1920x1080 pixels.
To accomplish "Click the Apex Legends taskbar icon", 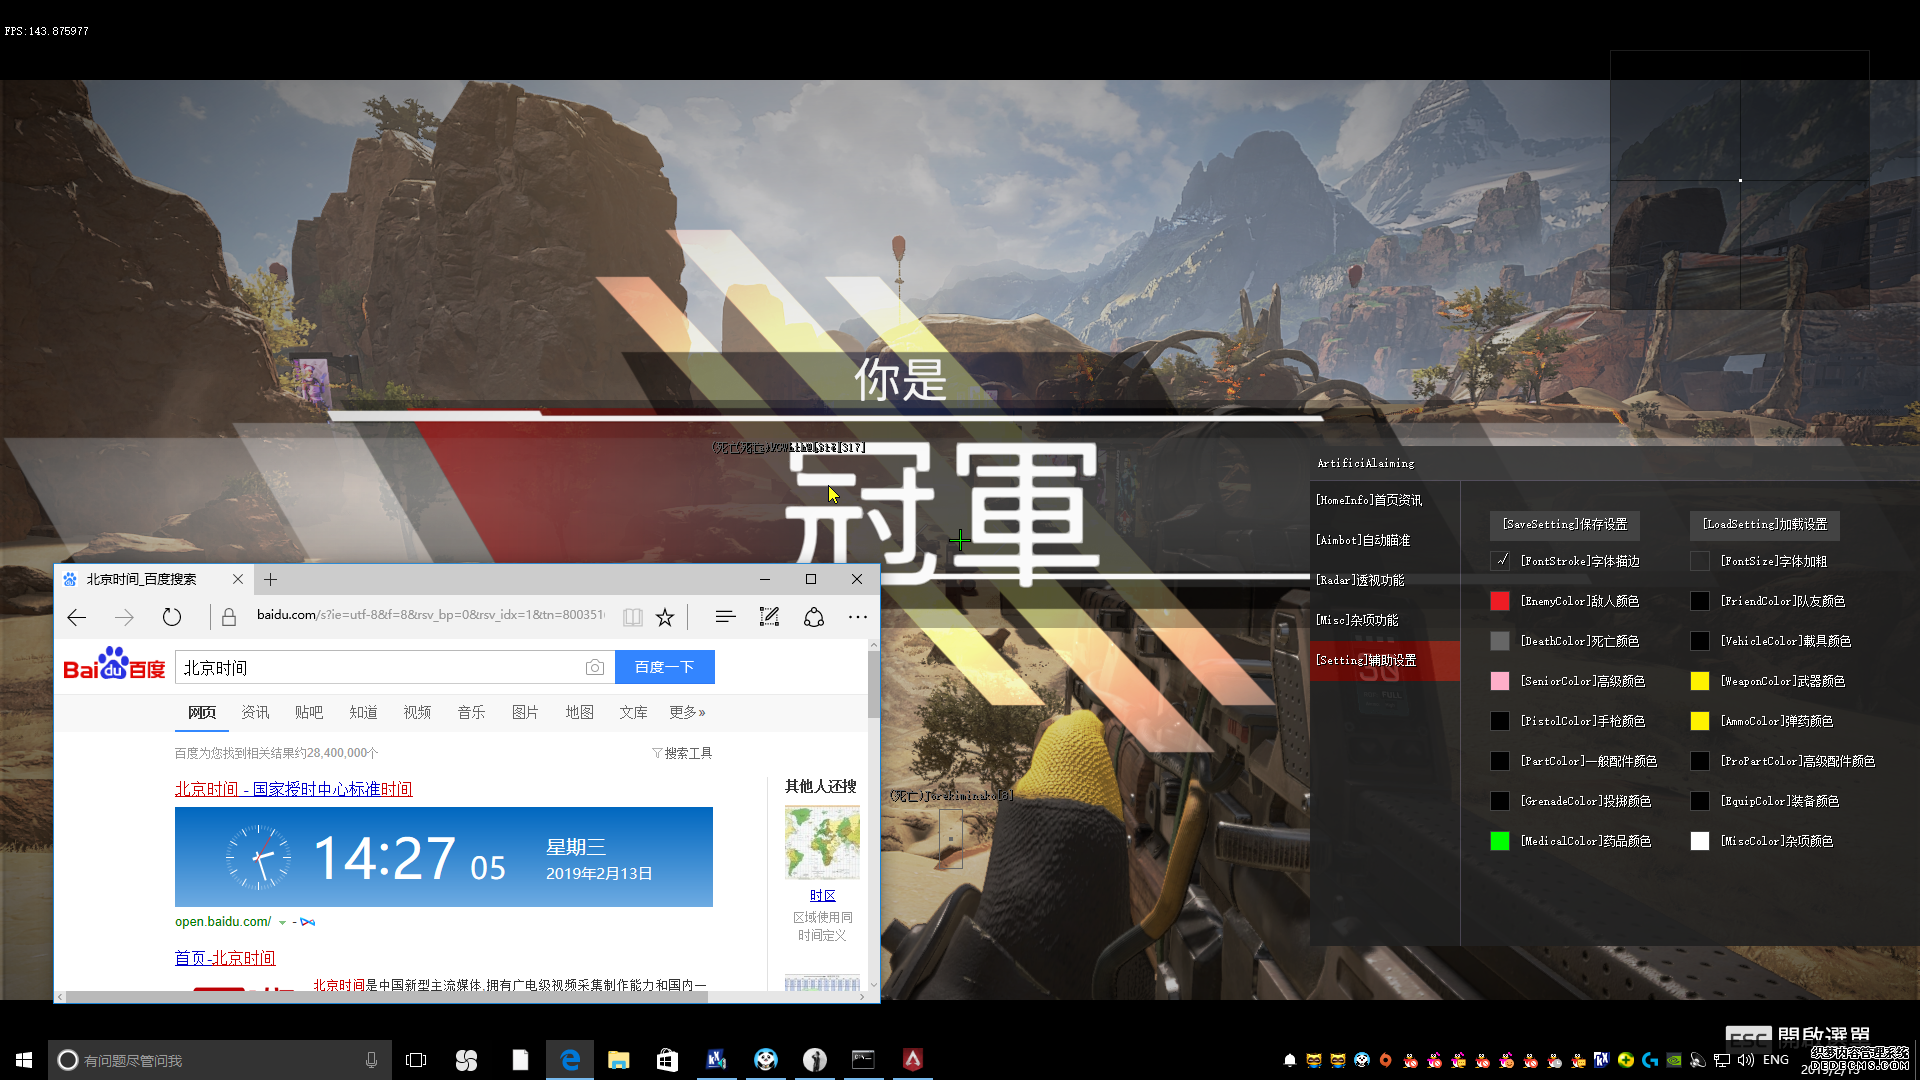I will (913, 1060).
